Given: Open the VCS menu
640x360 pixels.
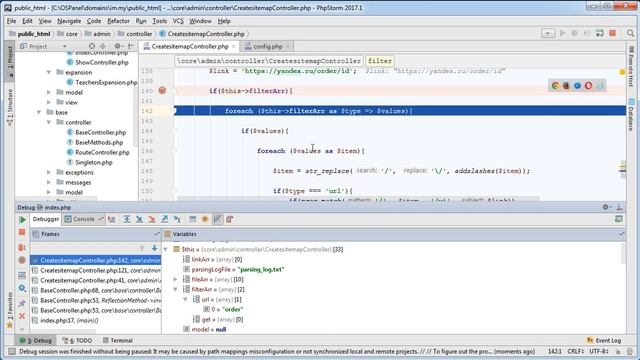Looking at the screenshot, I should [x=178, y=21].
